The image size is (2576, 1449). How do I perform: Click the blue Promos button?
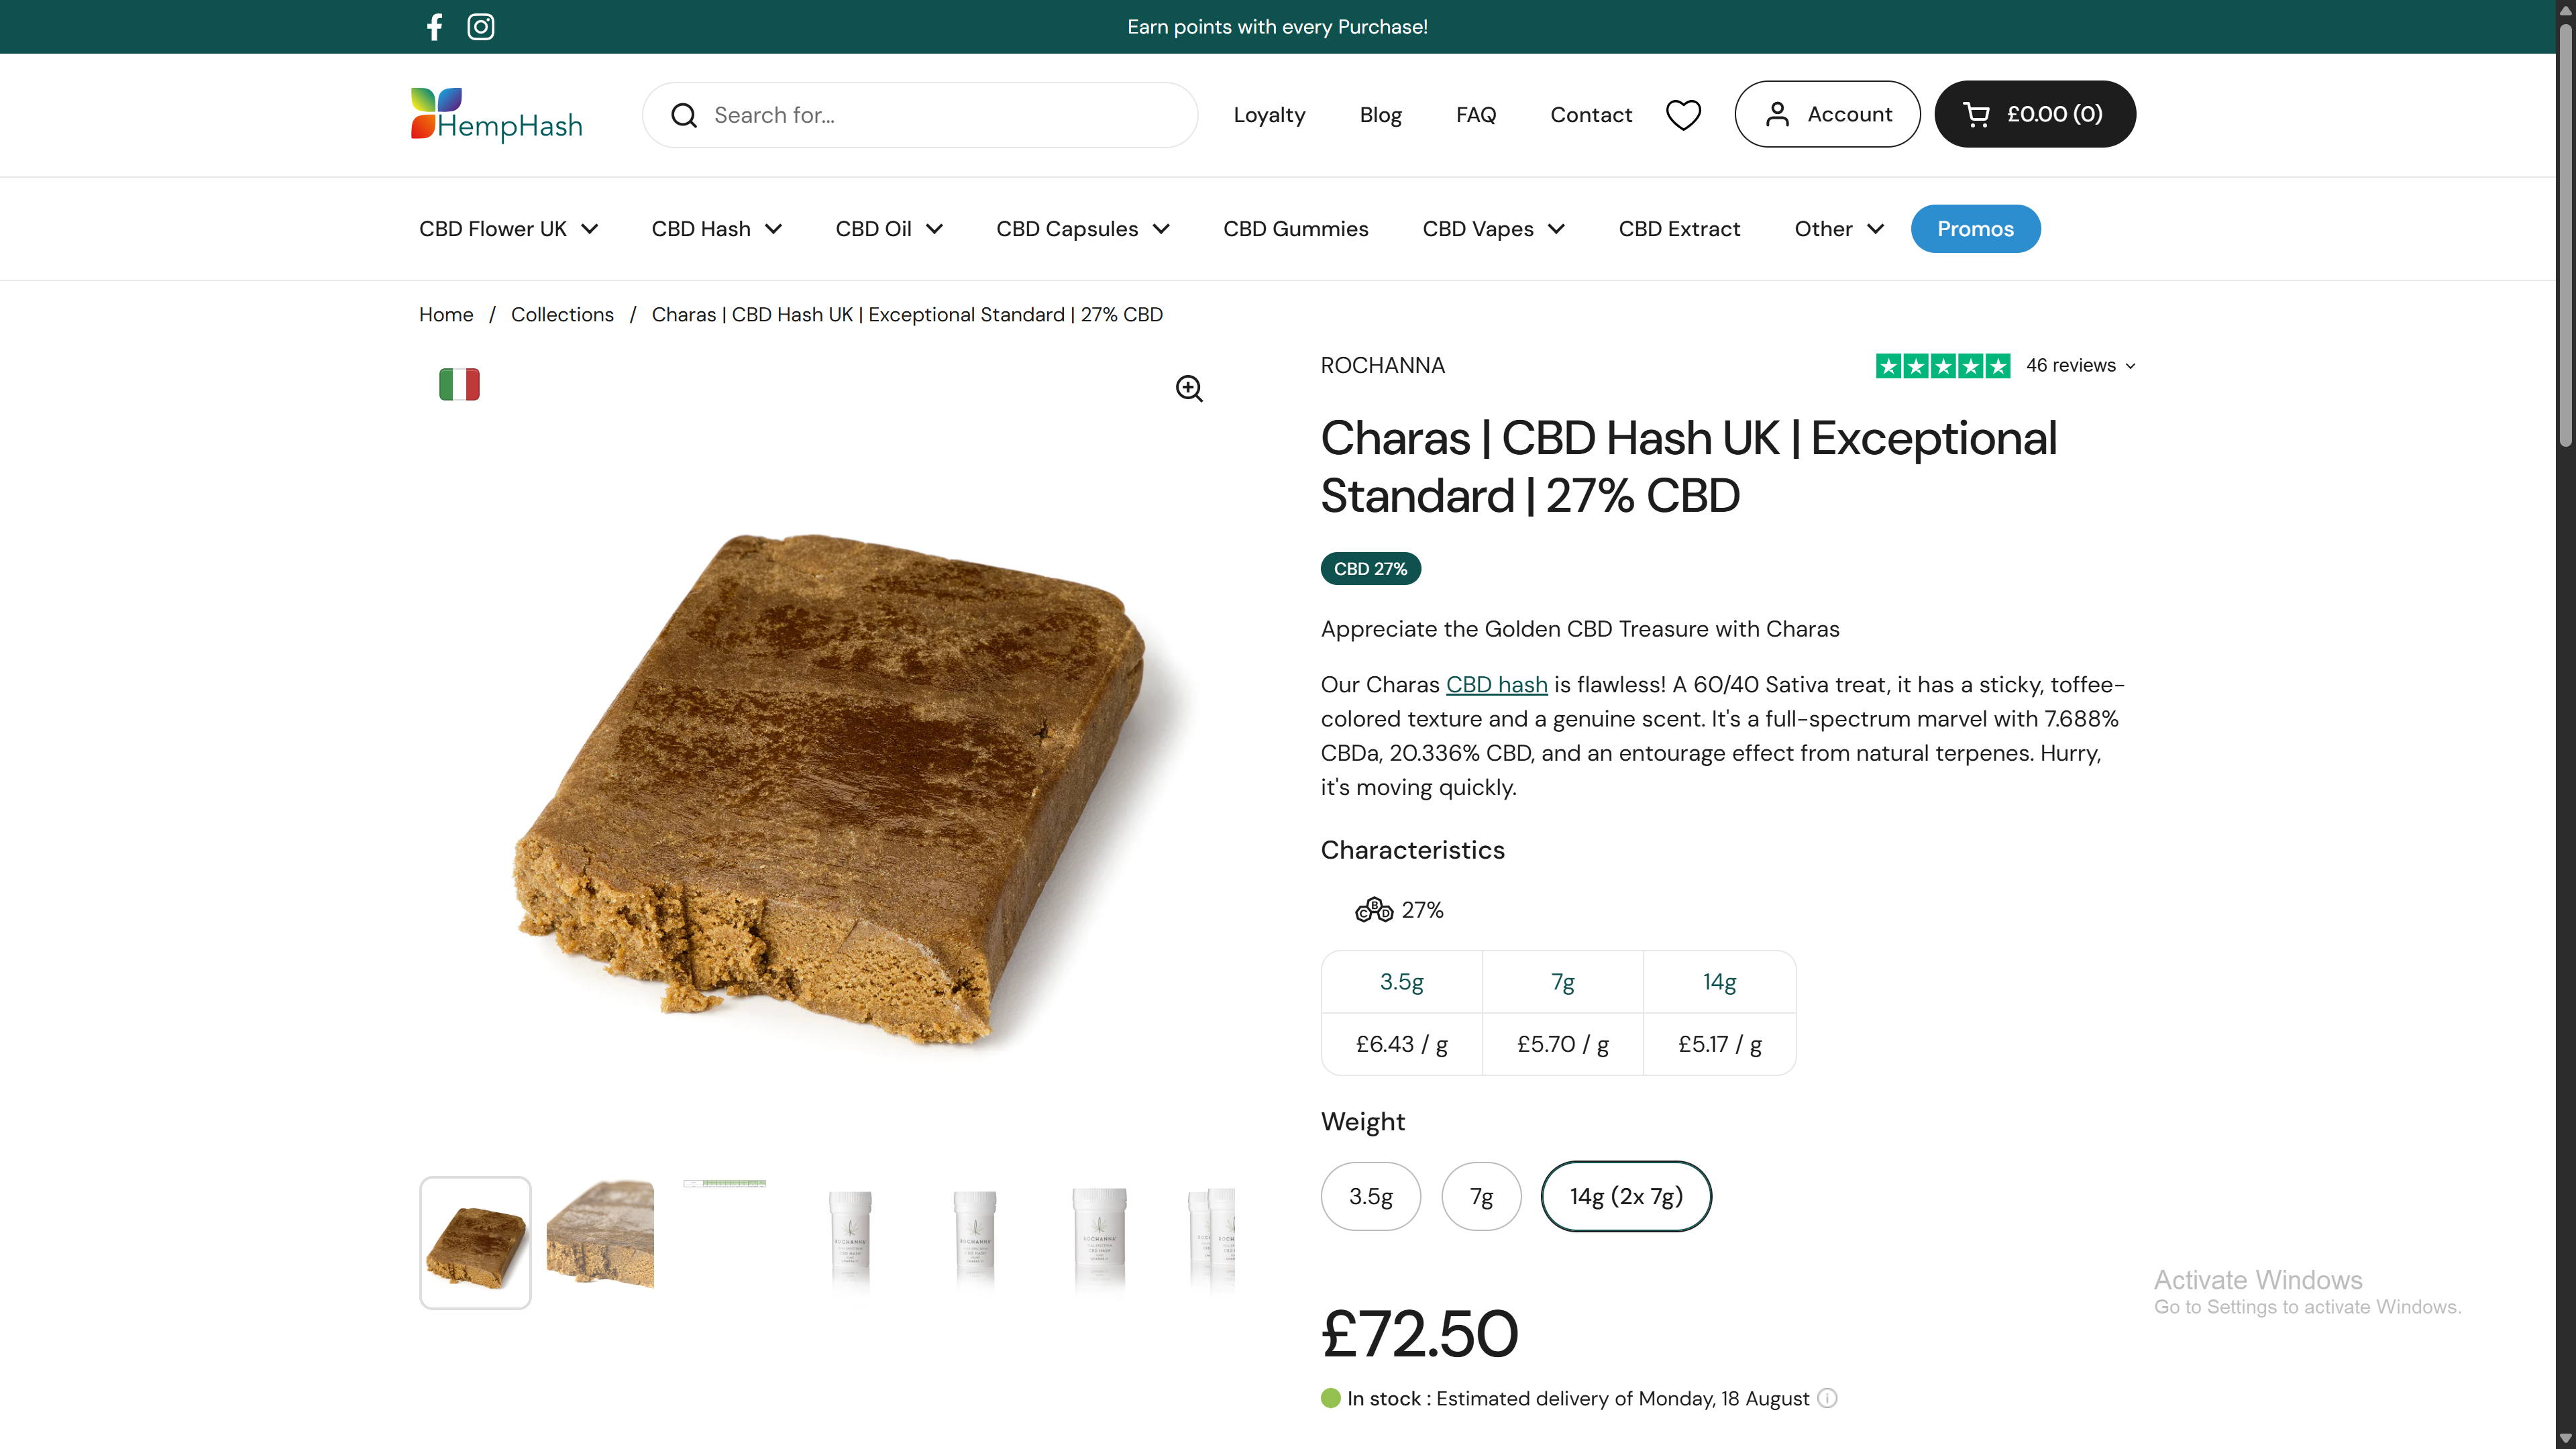(1975, 229)
